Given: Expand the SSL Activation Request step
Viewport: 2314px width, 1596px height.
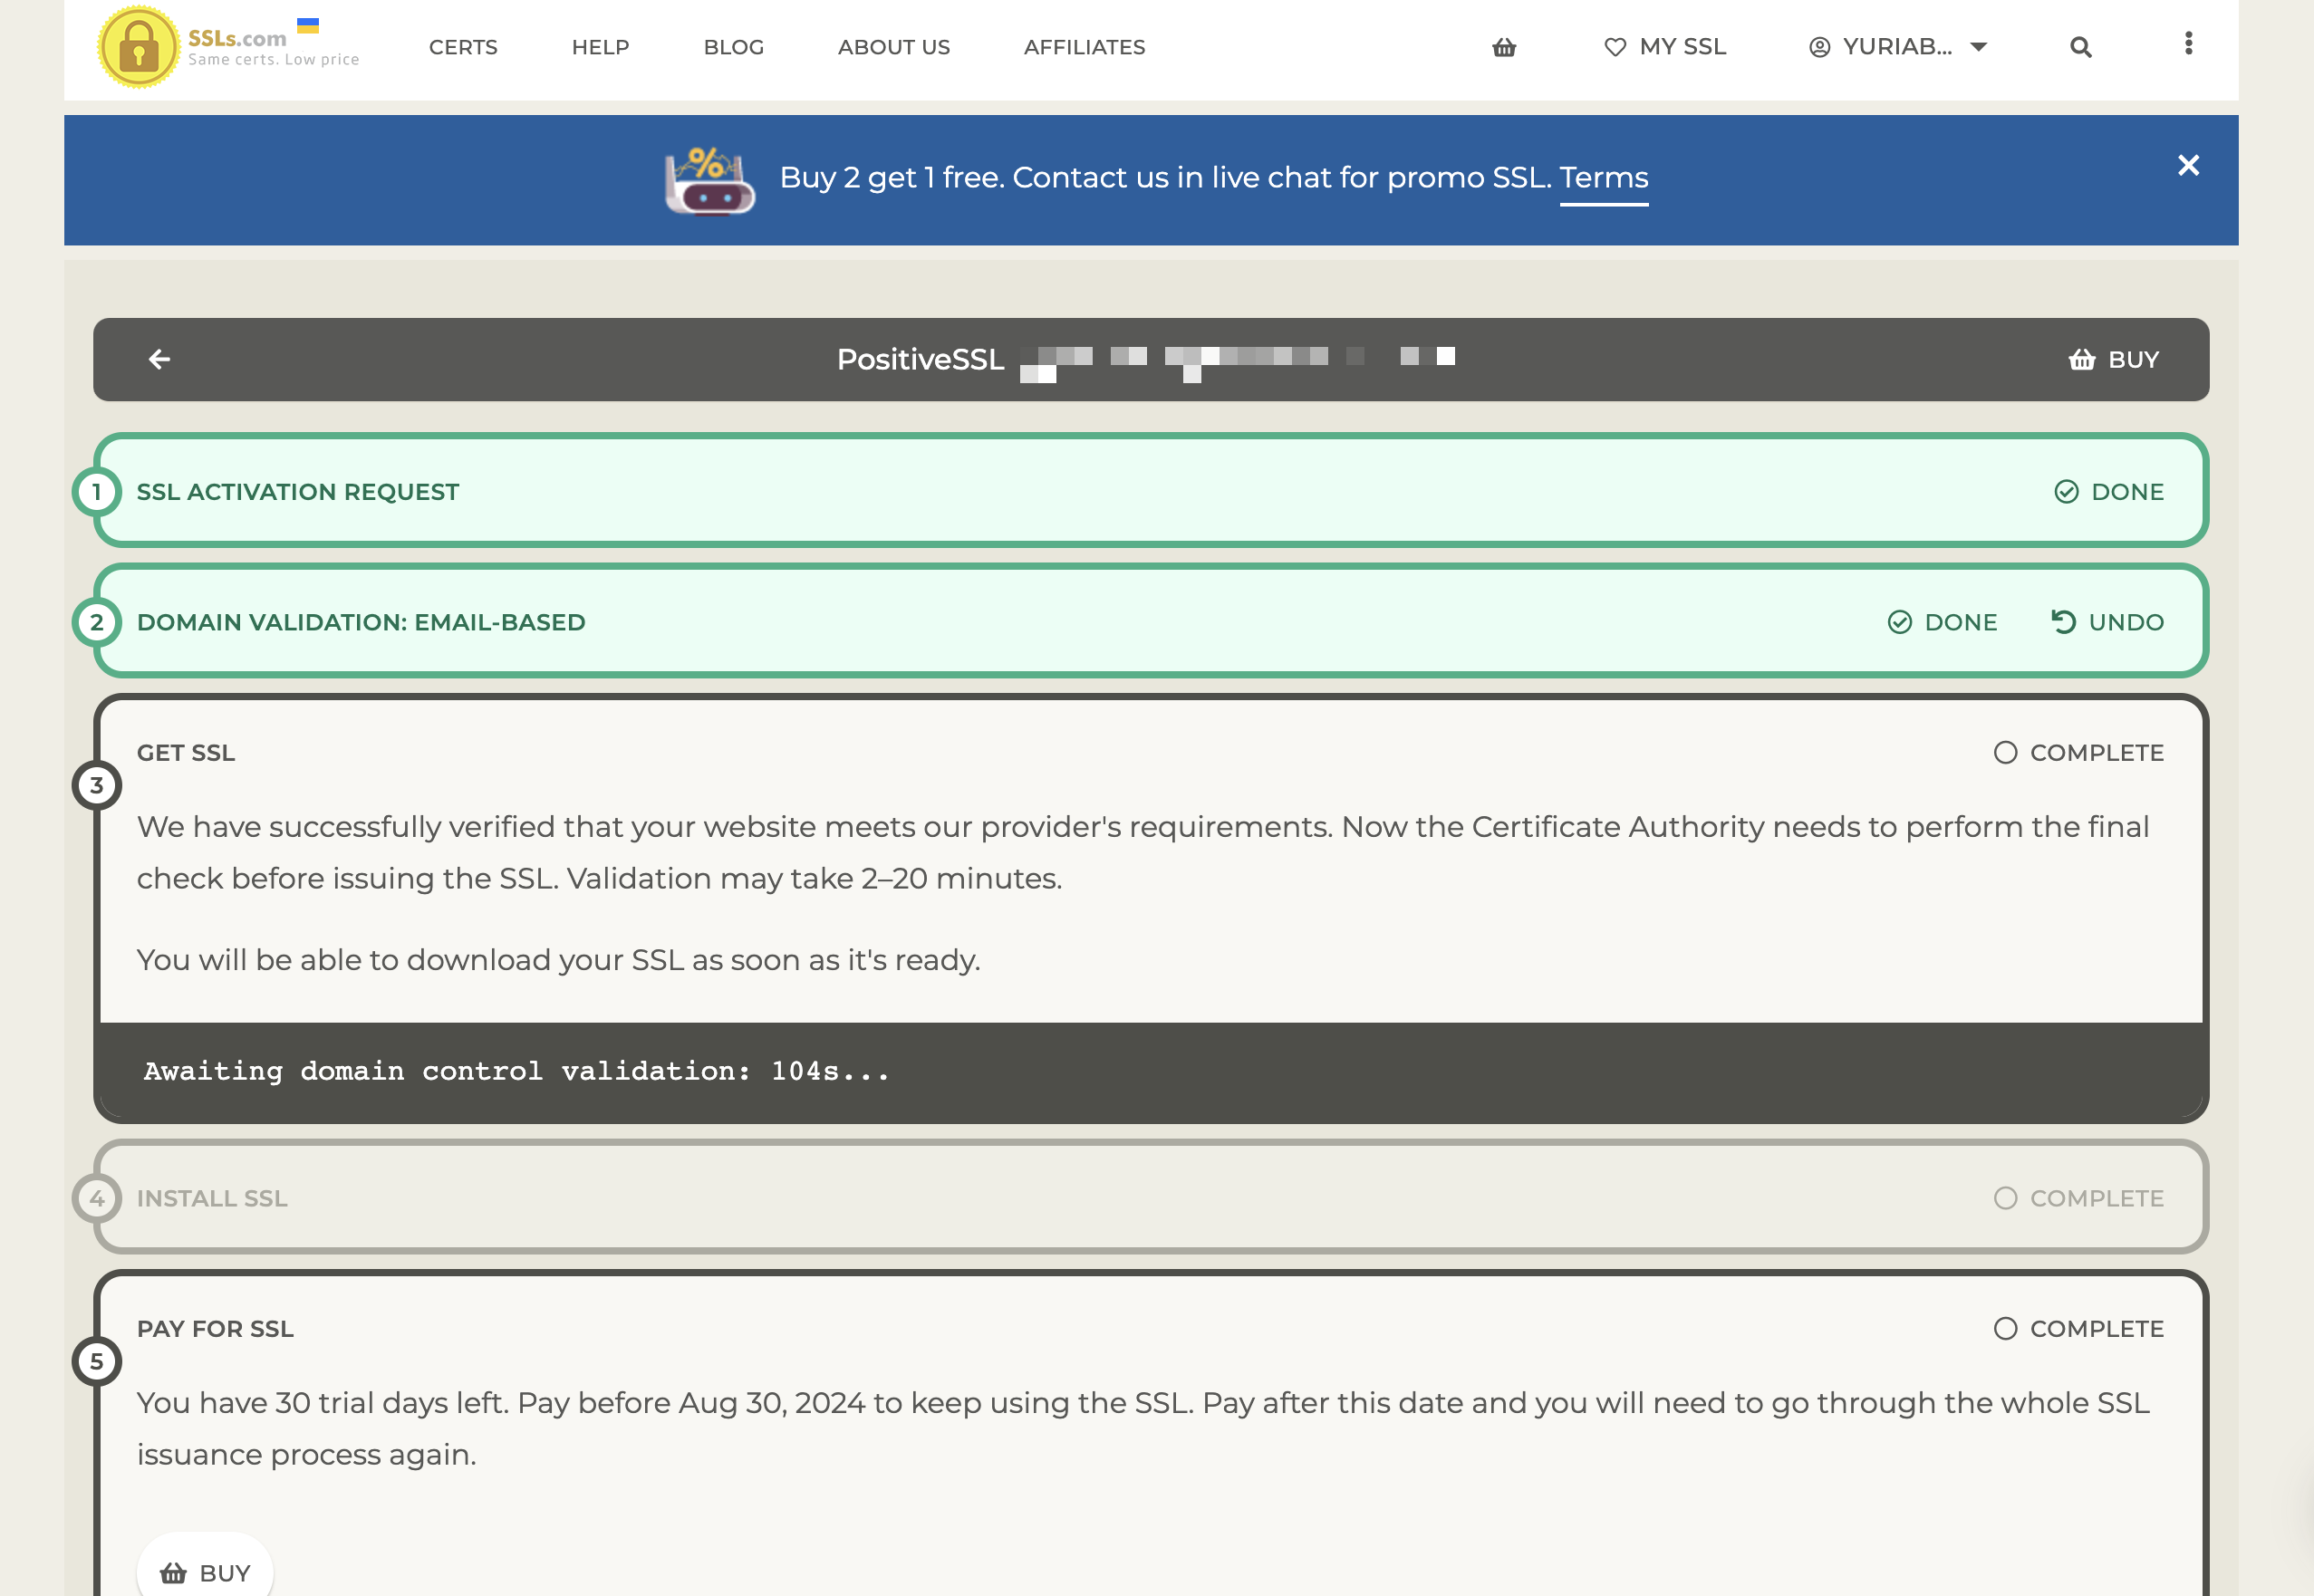Looking at the screenshot, I should pyautogui.click(x=1151, y=491).
